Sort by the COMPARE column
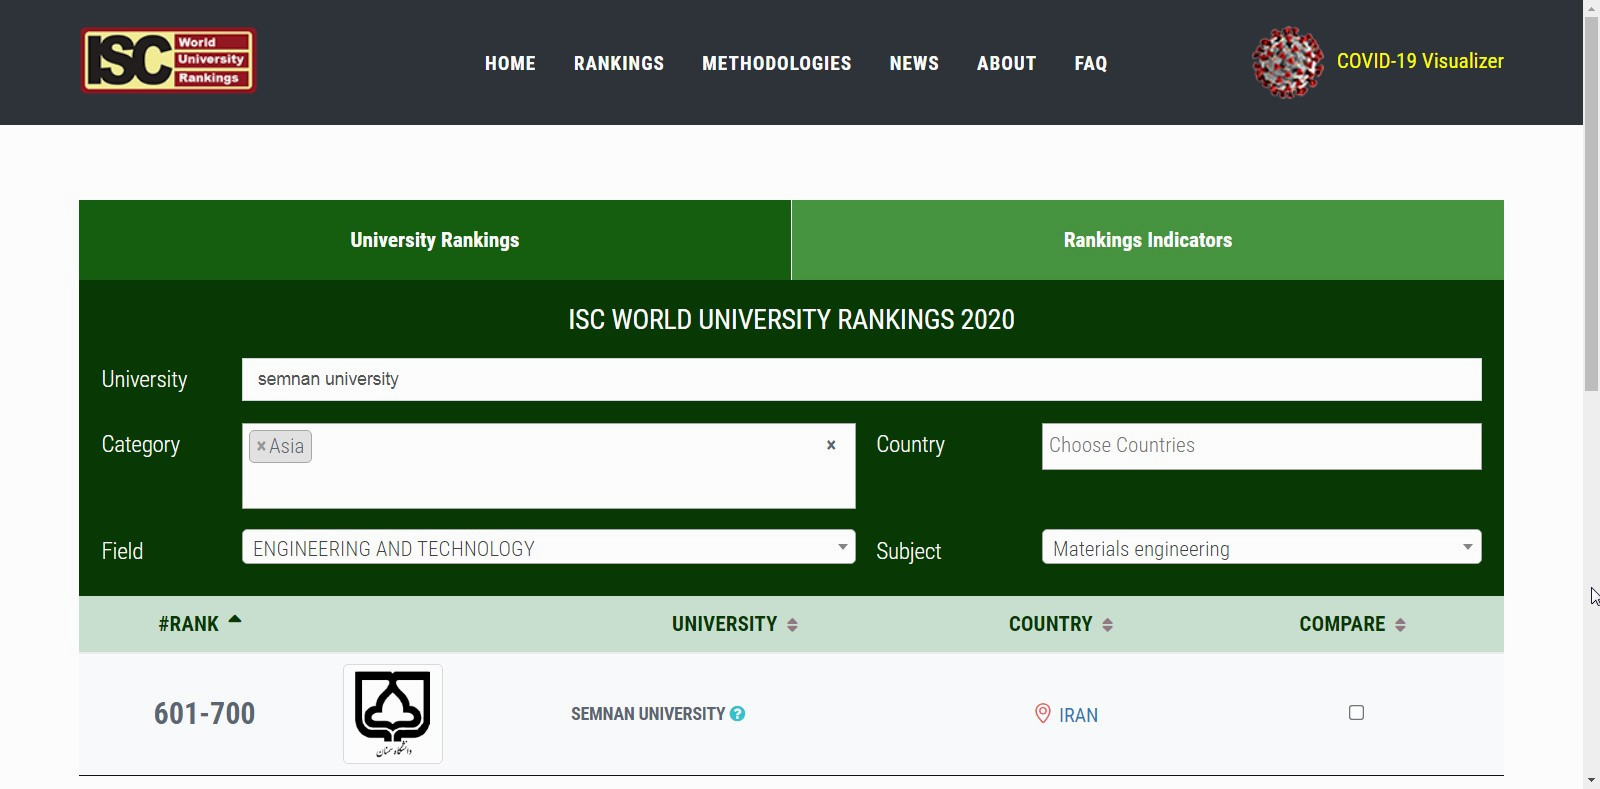This screenshot has width=1600, height=789. tap(1353, 624)
